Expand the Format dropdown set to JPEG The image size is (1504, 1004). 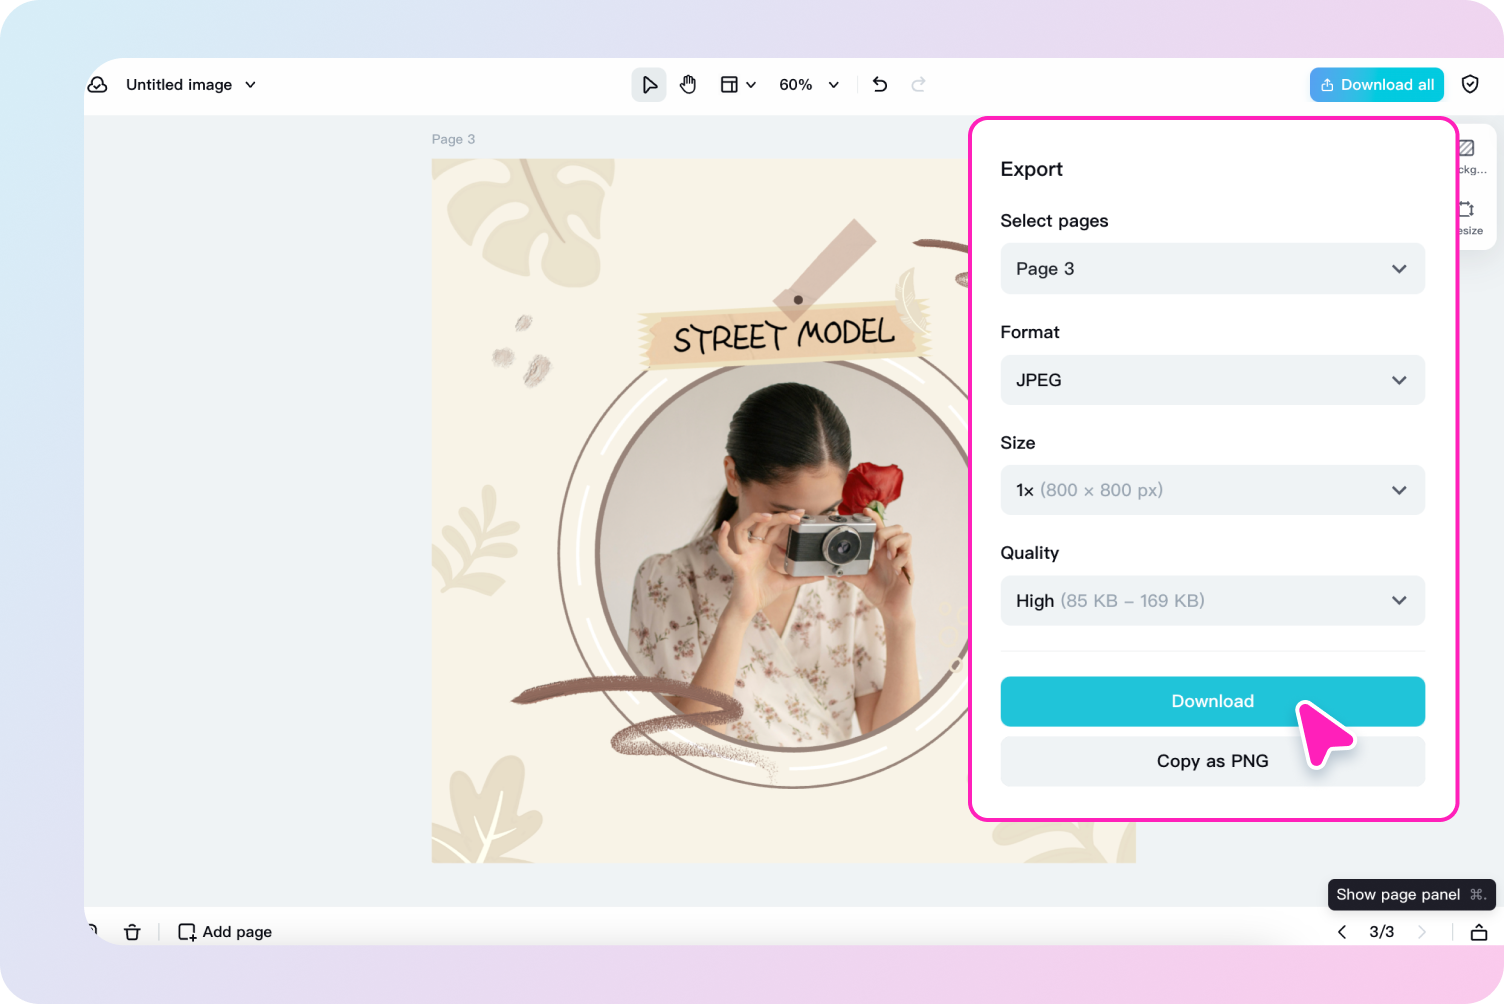1212,380
